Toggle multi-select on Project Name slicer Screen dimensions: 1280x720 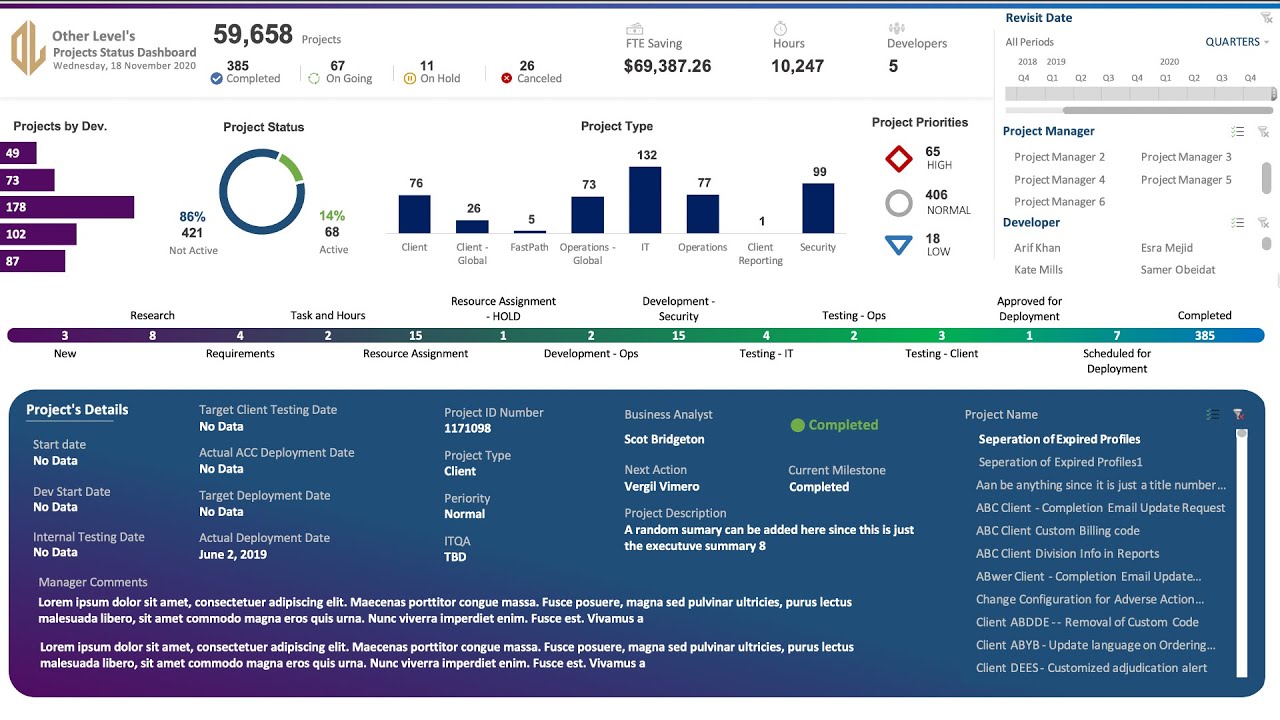(x=1213, y=414)
